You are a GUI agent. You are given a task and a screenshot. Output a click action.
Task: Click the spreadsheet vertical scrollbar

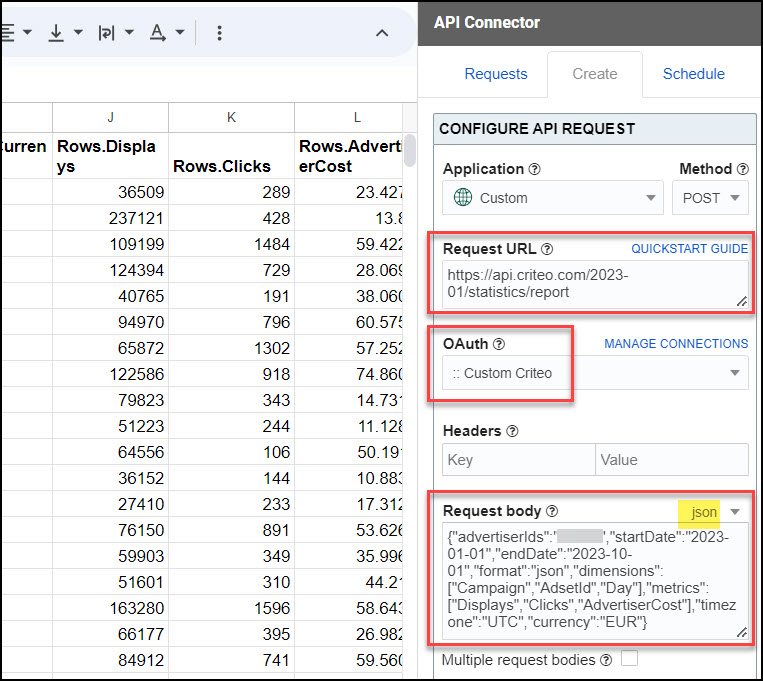[410, 151]
